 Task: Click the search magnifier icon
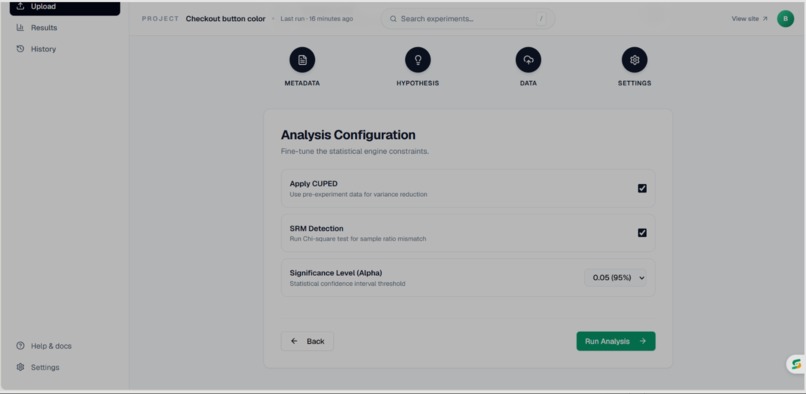pos(393,19)
